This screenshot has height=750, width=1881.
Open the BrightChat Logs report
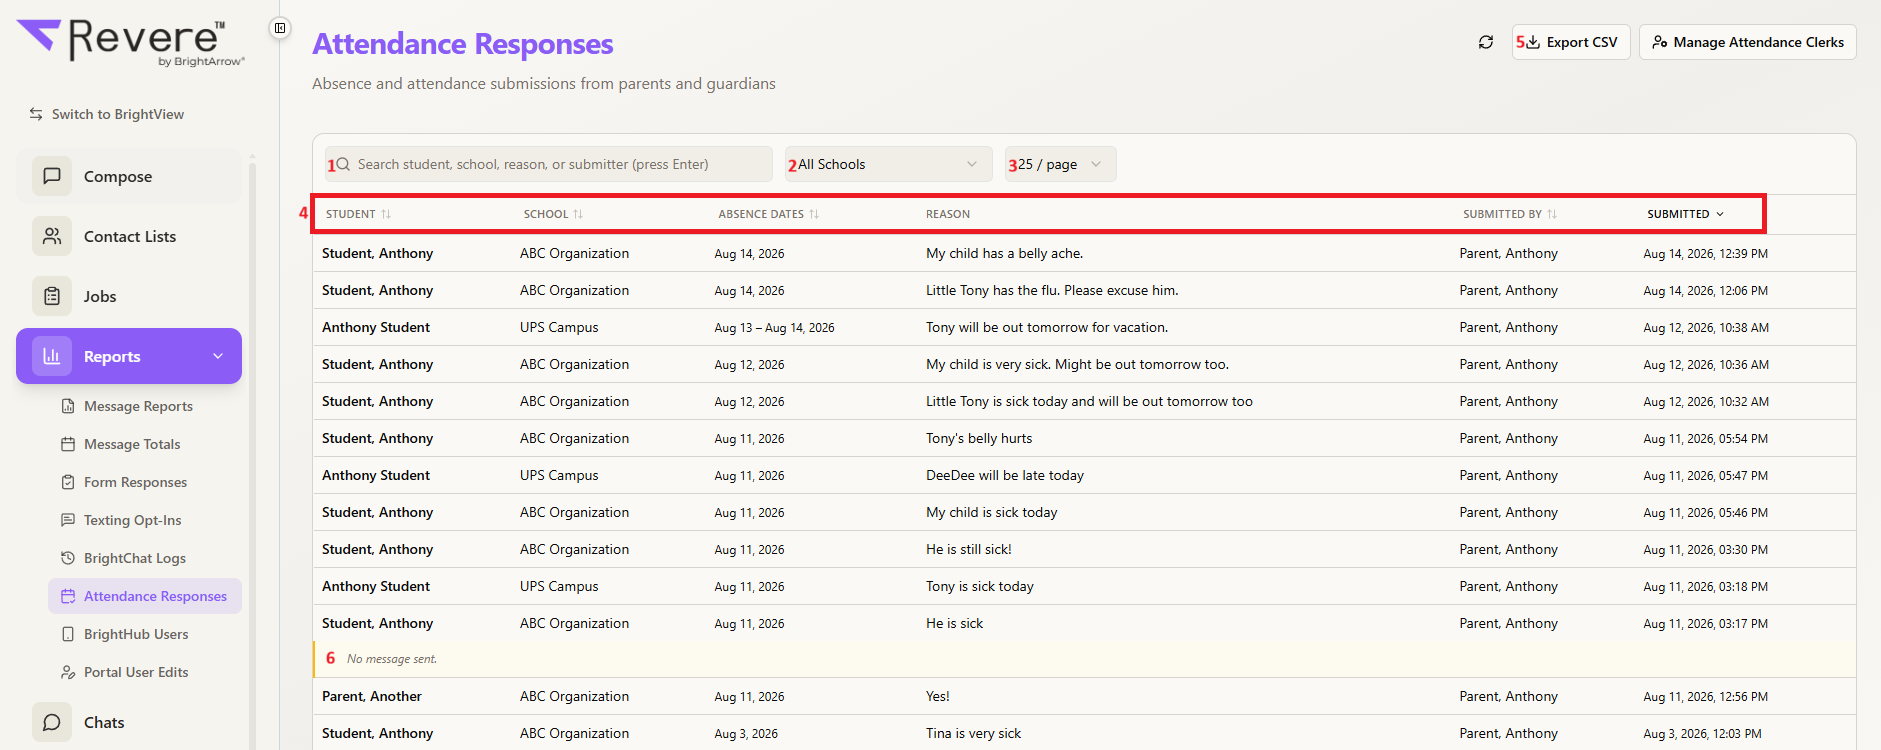(x=145, y=558)
